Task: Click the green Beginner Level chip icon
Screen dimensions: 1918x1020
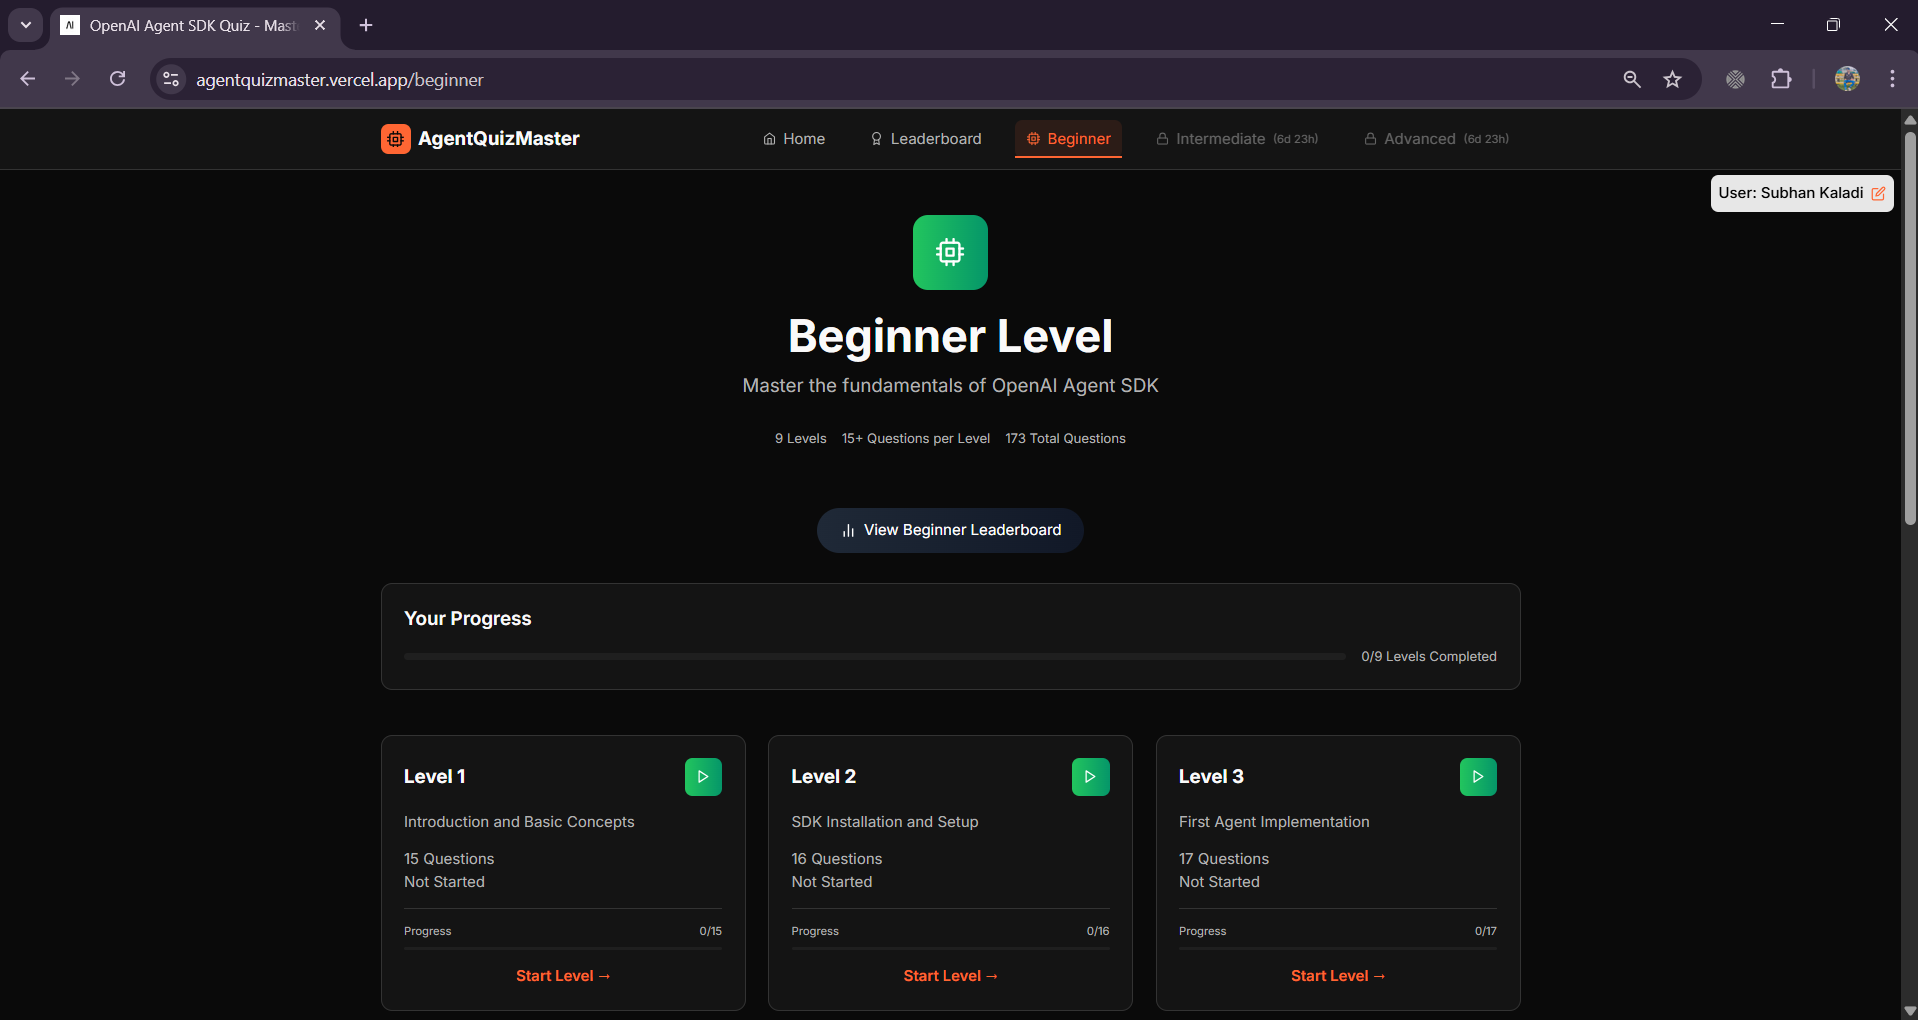Action: [950, 252]
